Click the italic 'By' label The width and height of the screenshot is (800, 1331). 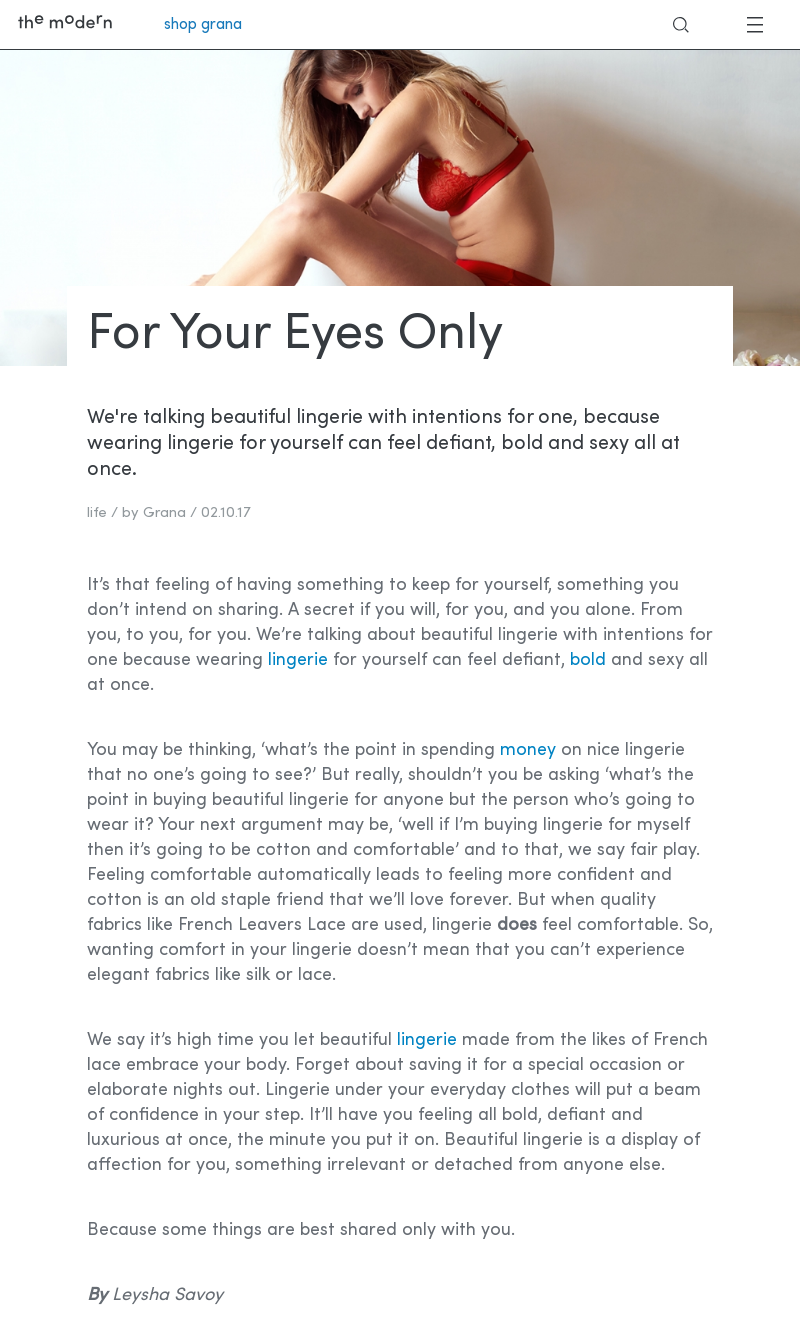point(97,1295)
